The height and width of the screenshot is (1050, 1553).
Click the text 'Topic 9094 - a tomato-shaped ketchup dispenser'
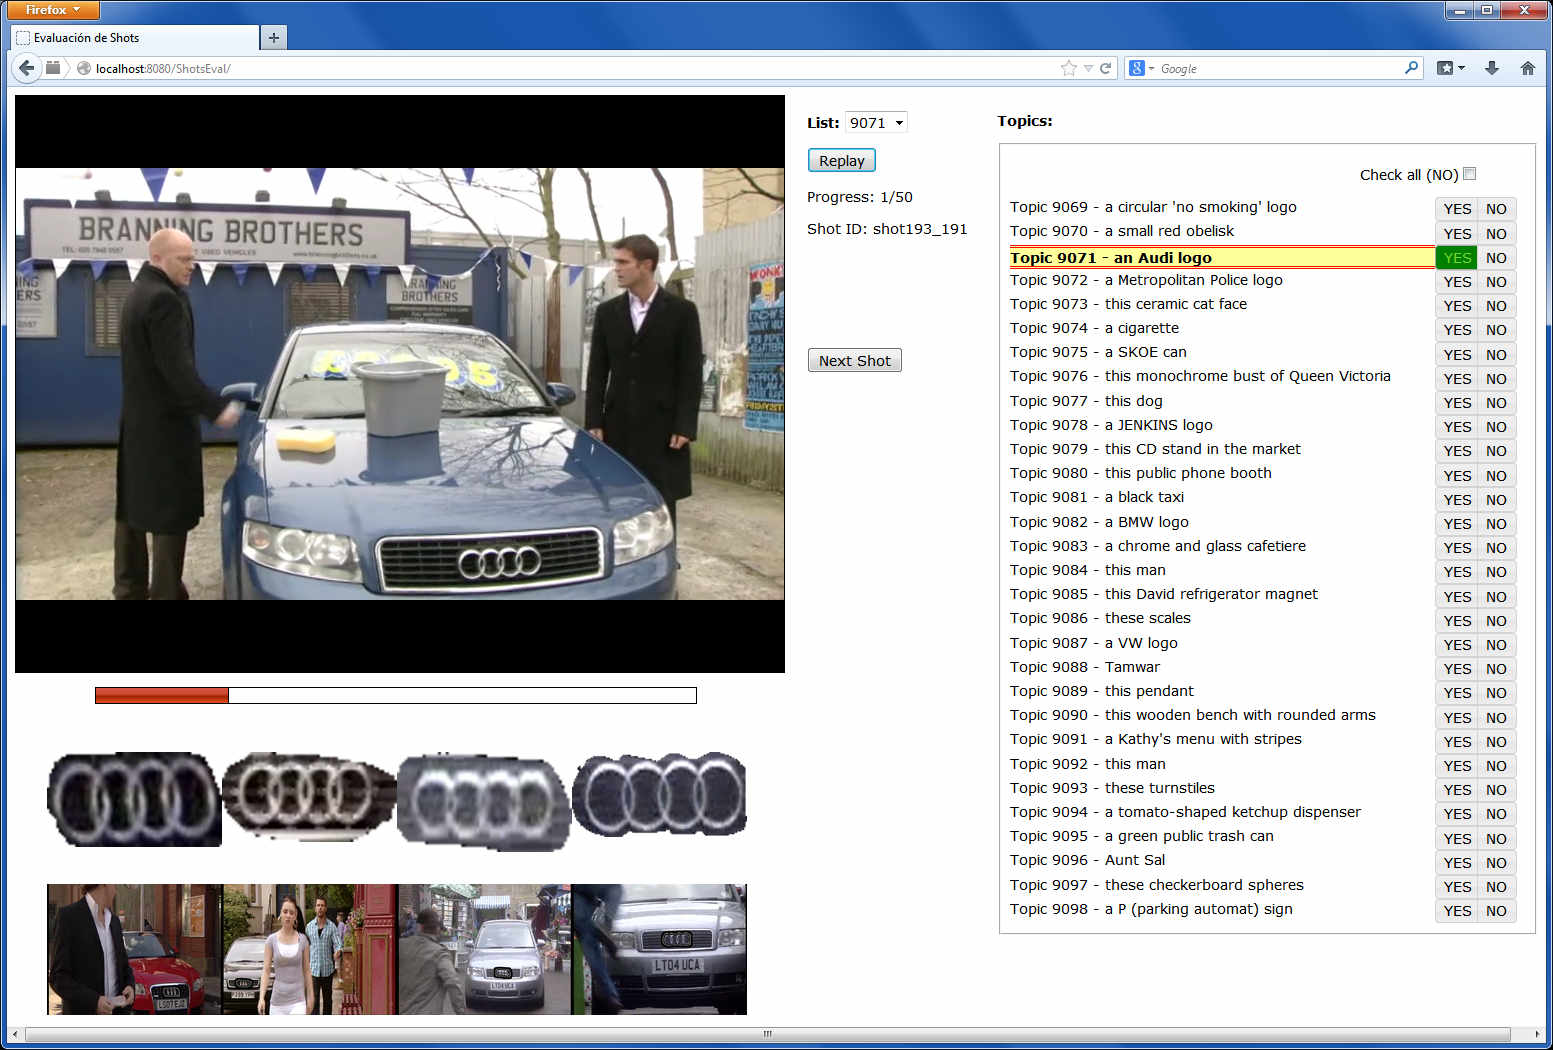point(1185,812)
